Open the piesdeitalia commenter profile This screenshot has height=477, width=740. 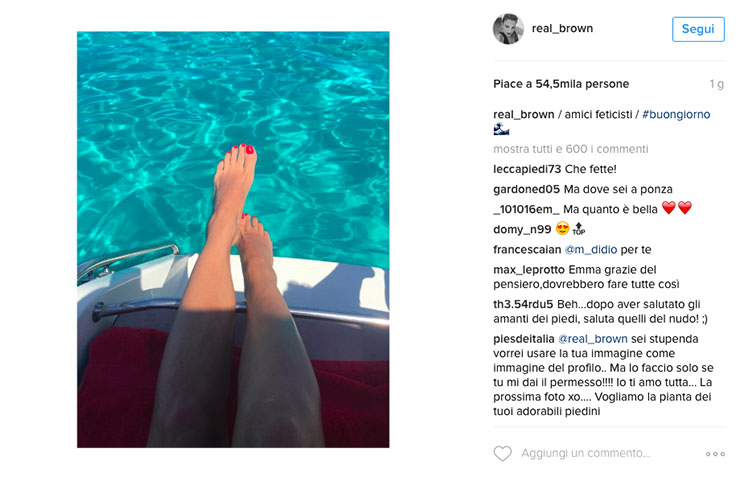point(524,340)
